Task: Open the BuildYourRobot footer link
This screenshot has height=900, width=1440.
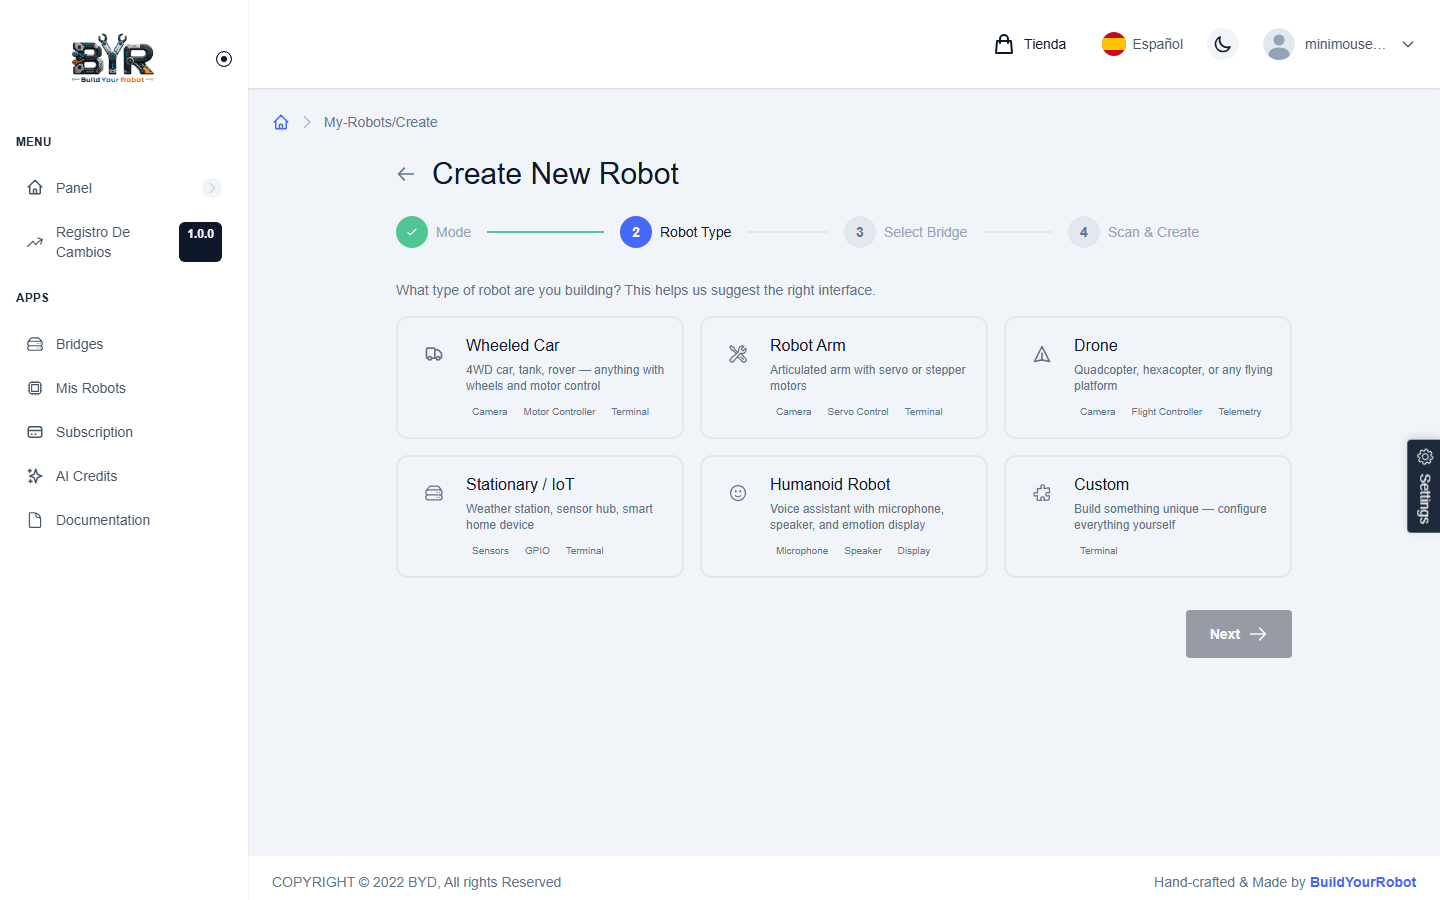Action: pyautogui.click(x=1363, y=882)
